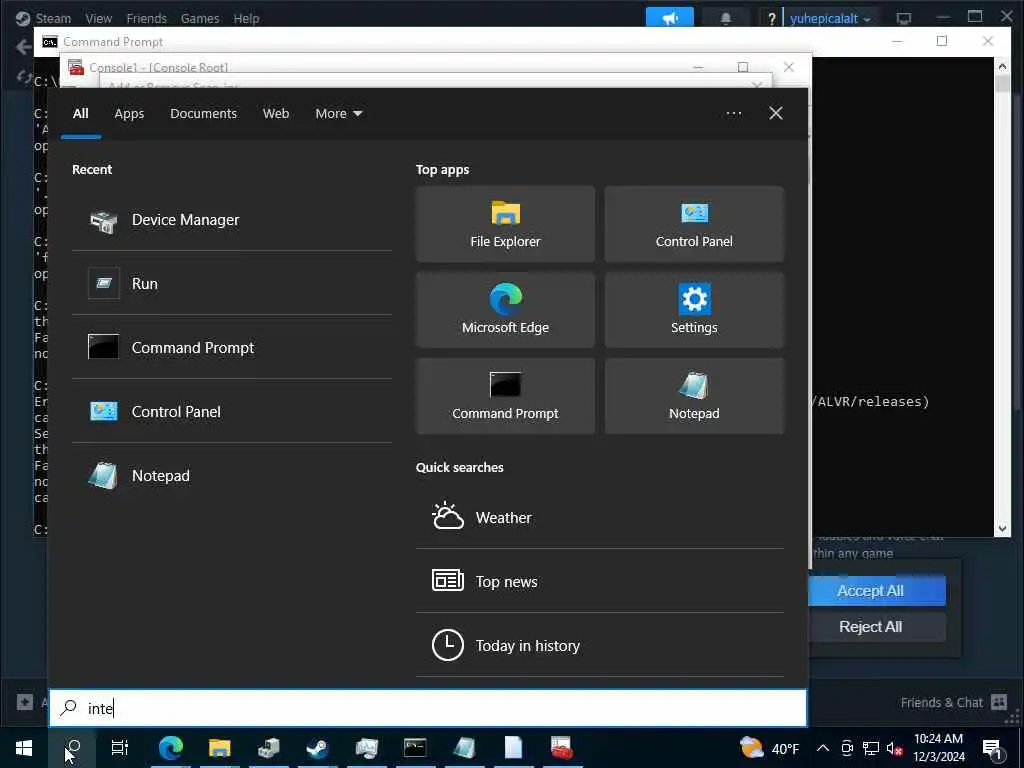Open the Help menu in Steam
Image resolution: width=1024 pixels, height=768 pixels.
tap(246, 18)
